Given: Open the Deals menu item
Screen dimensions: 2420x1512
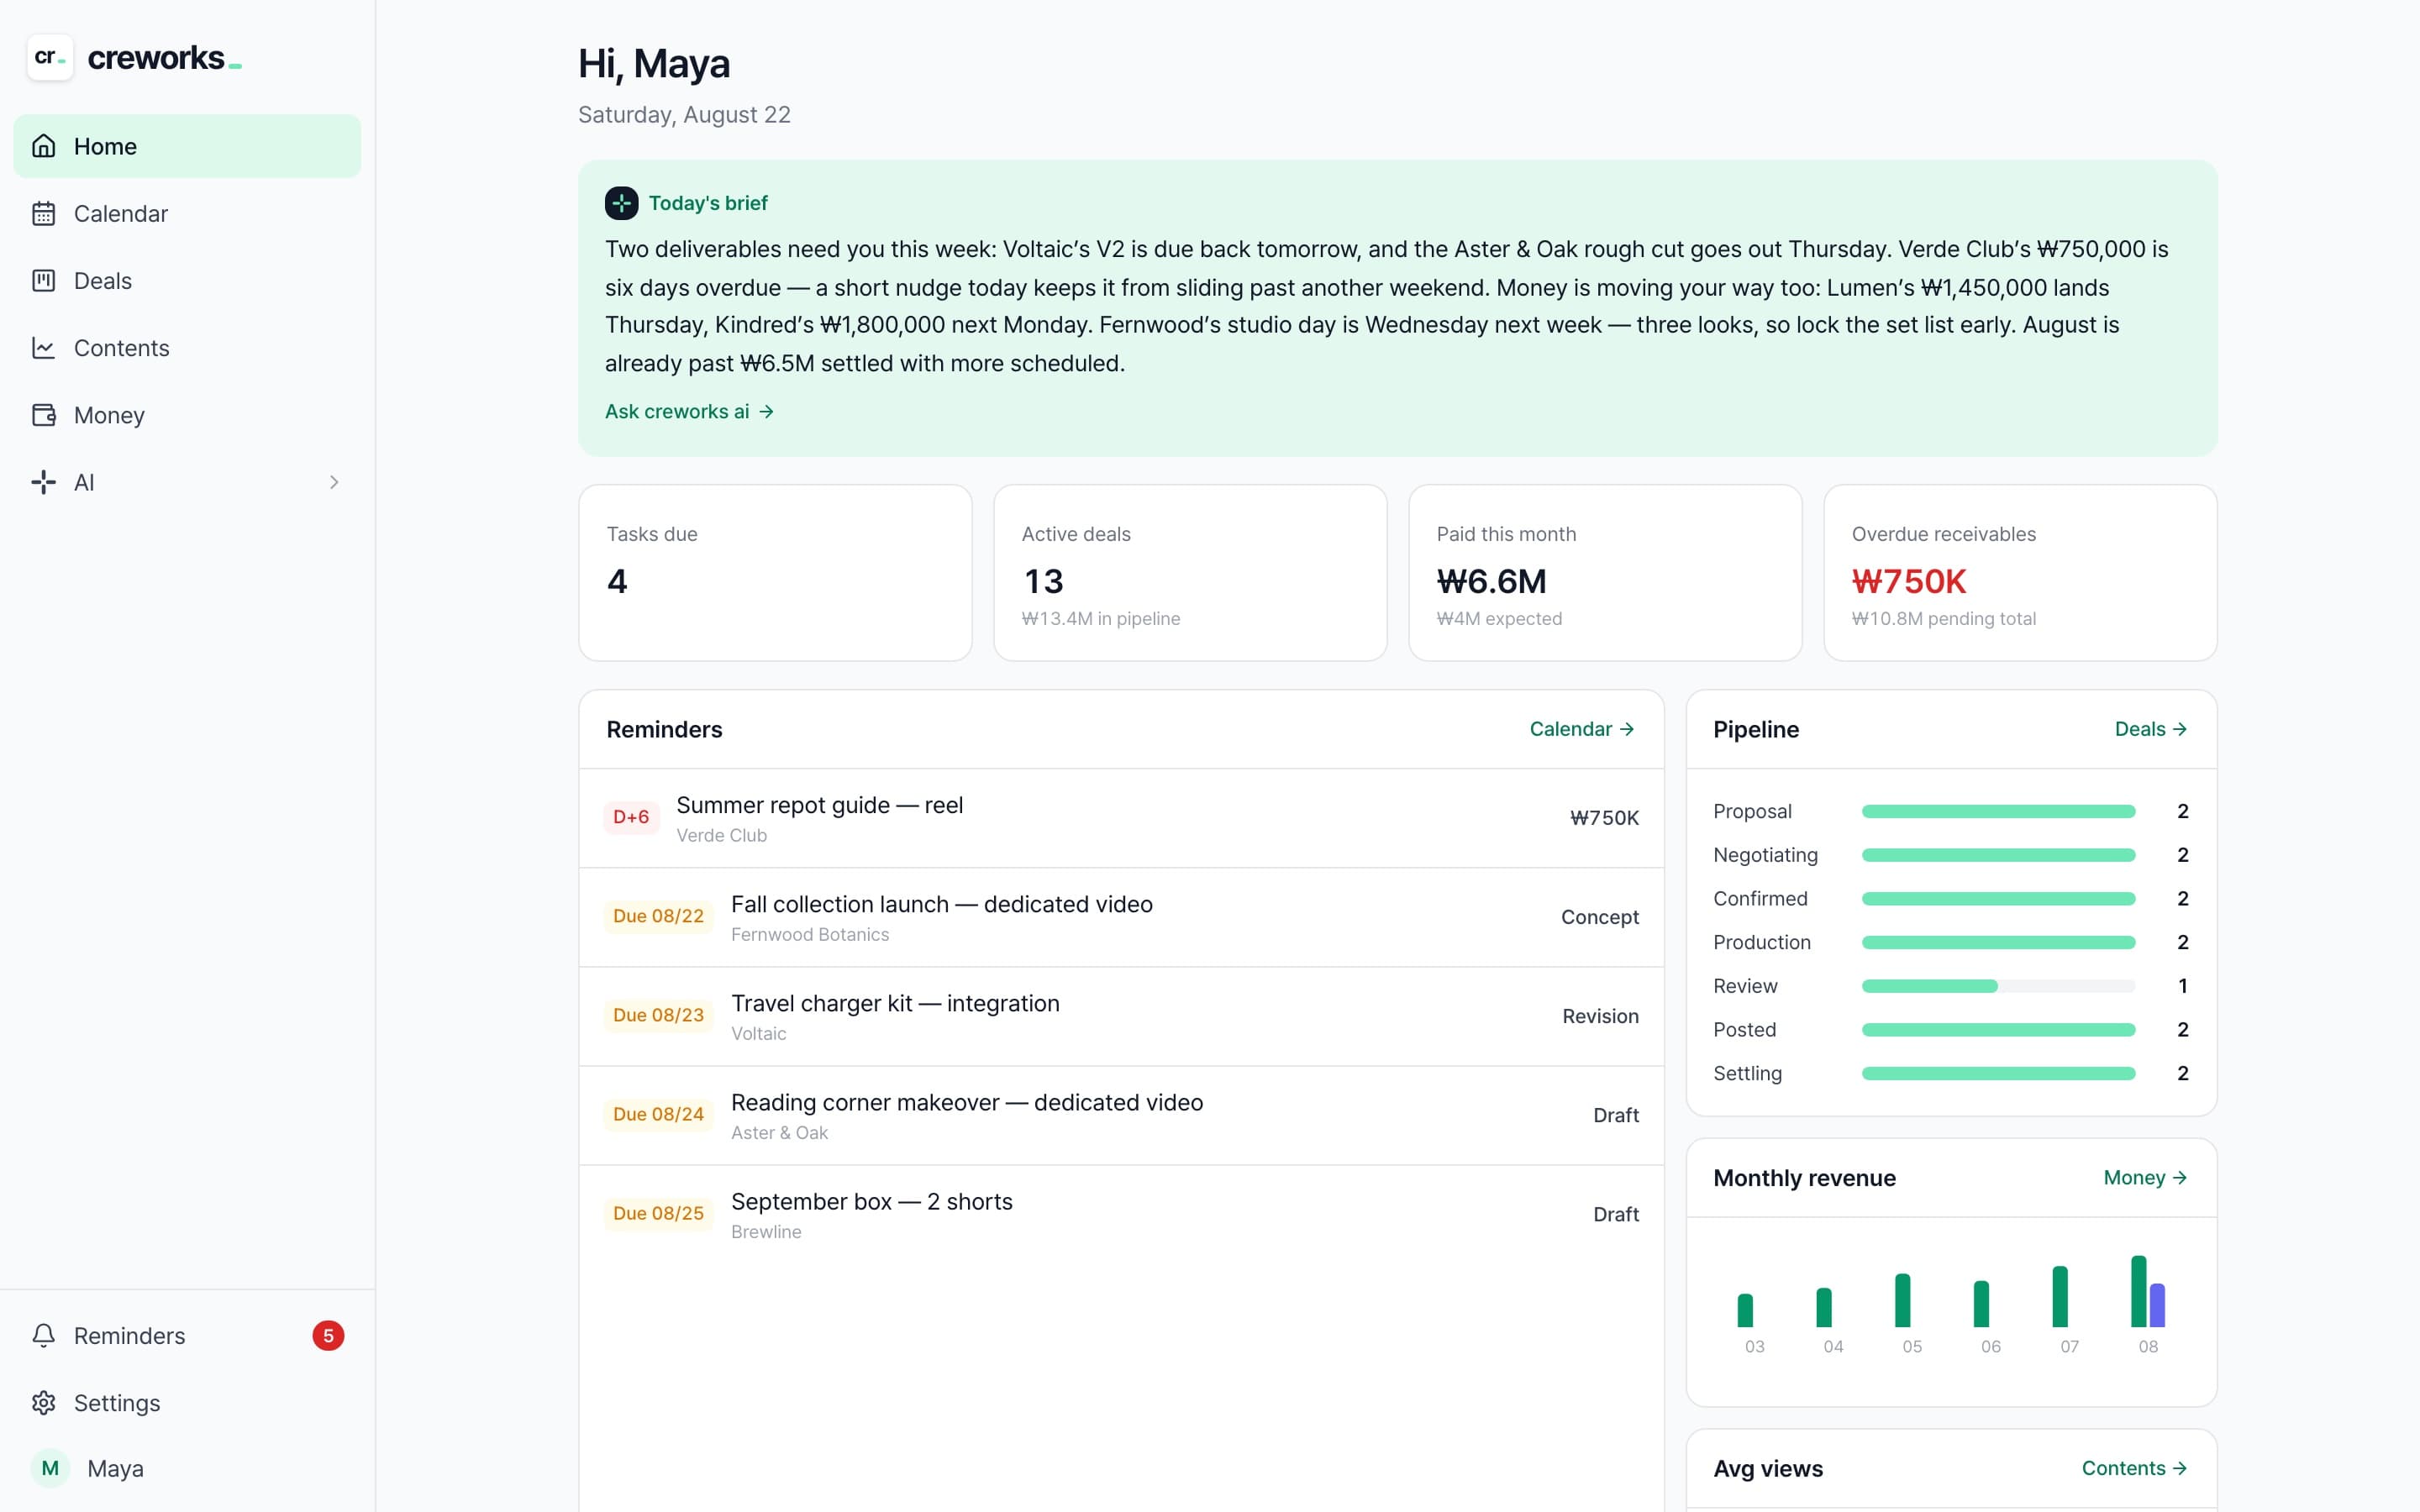Looking at the screenshot, I should [x=187, y=280].
